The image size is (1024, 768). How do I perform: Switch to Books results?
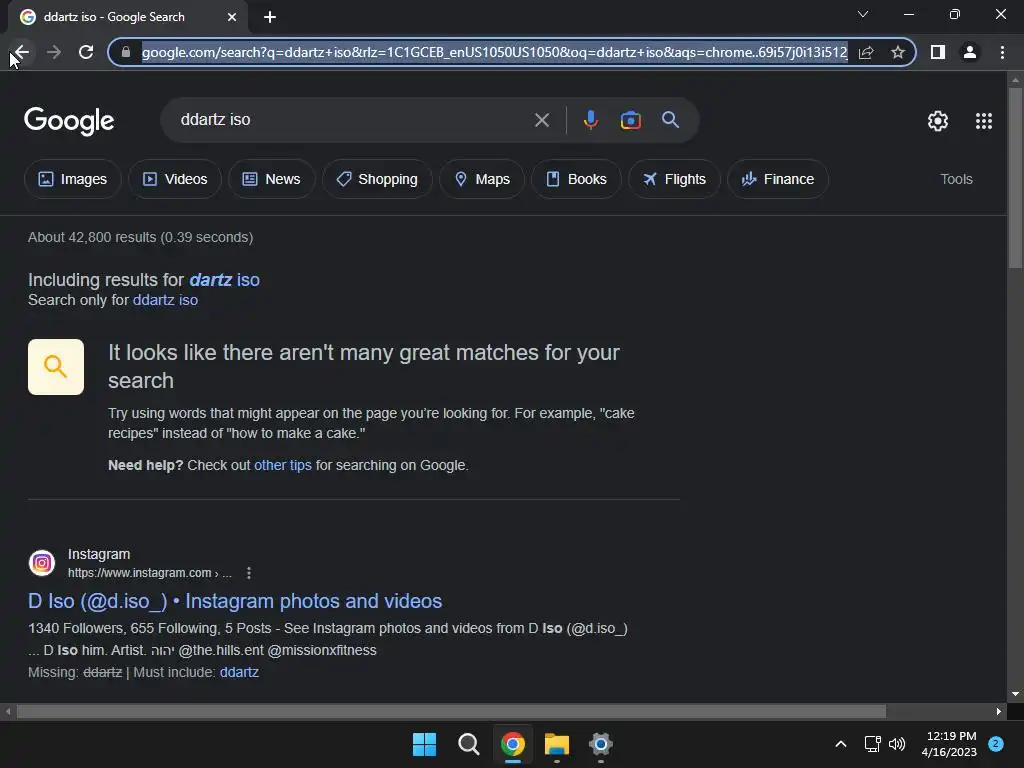[577, 179]
